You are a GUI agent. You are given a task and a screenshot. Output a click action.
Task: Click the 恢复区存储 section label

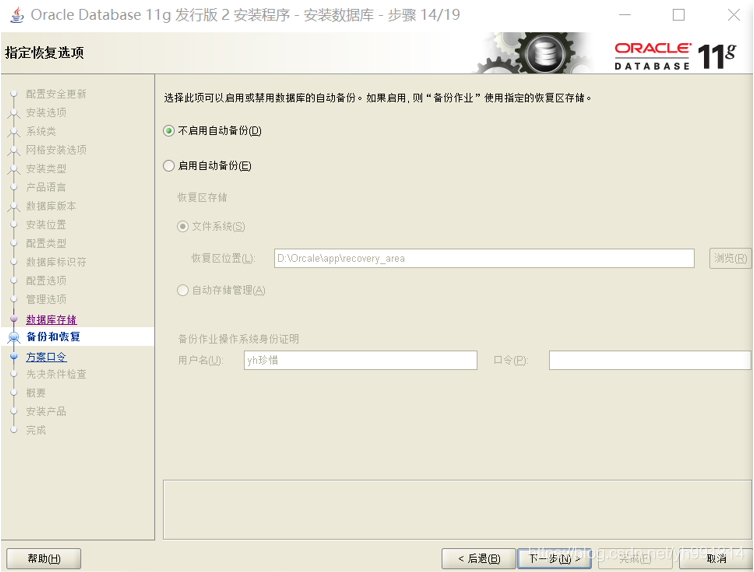click(x=202, y=198)
